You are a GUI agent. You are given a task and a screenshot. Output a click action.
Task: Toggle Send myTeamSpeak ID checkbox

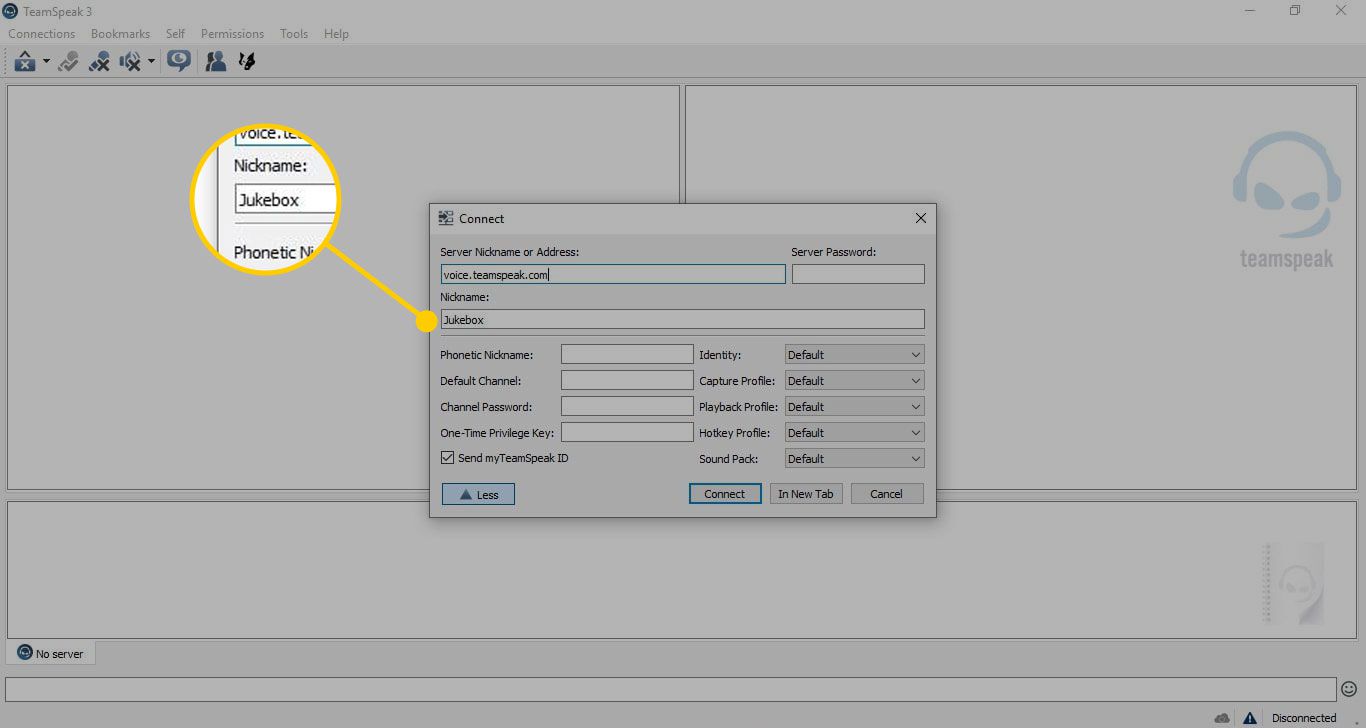447,458
